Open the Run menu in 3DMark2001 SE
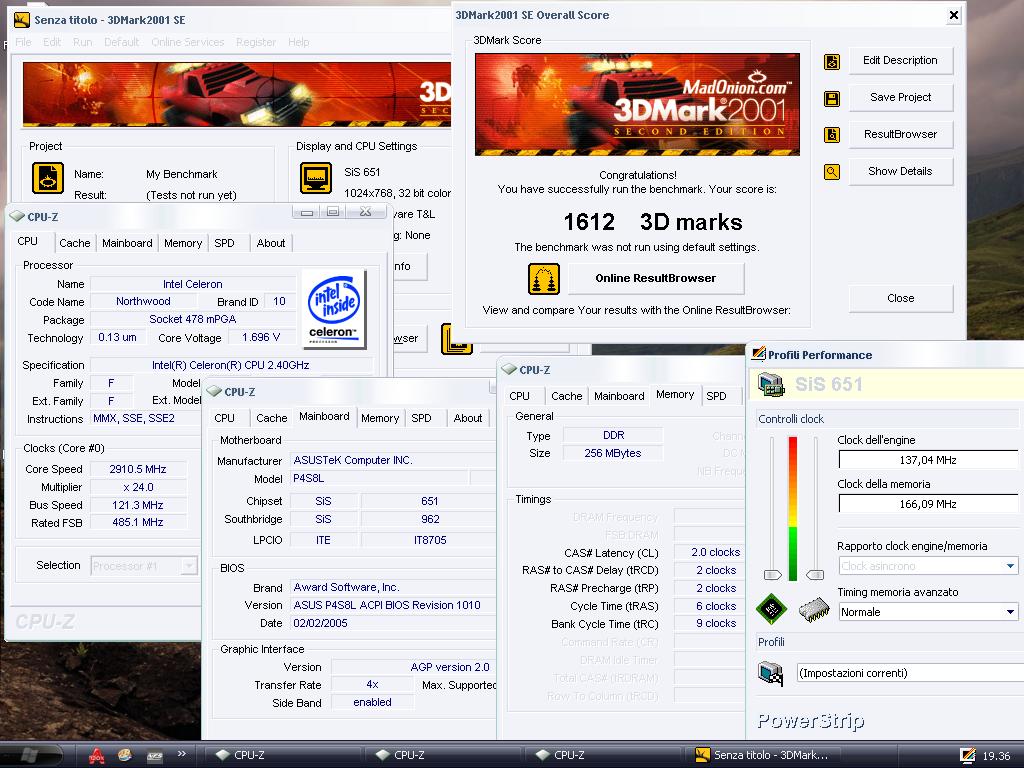The image size is (1024, 768). click(82, 42)
